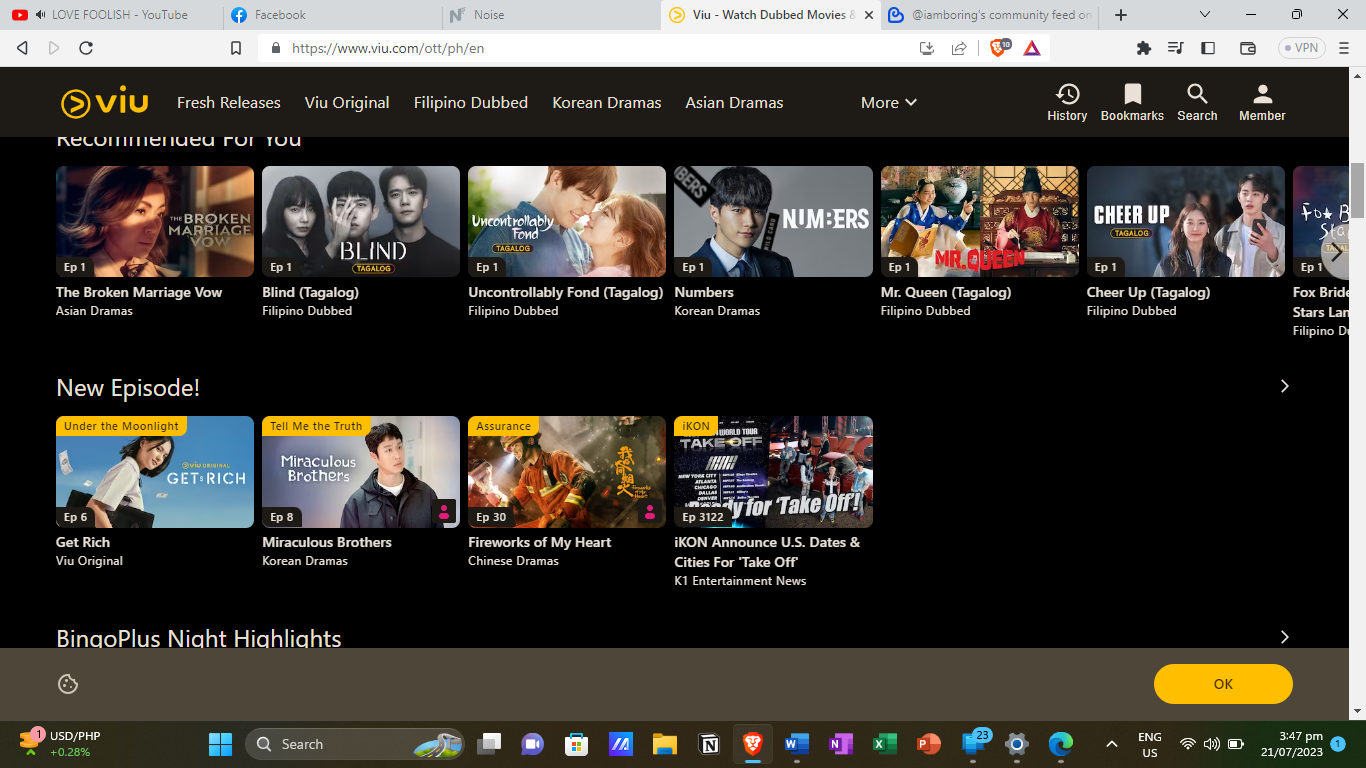This screenshot has width=1366, height=768.
Task: Switch to @iamboring's community feed tab
Action: tap(990, 15)
